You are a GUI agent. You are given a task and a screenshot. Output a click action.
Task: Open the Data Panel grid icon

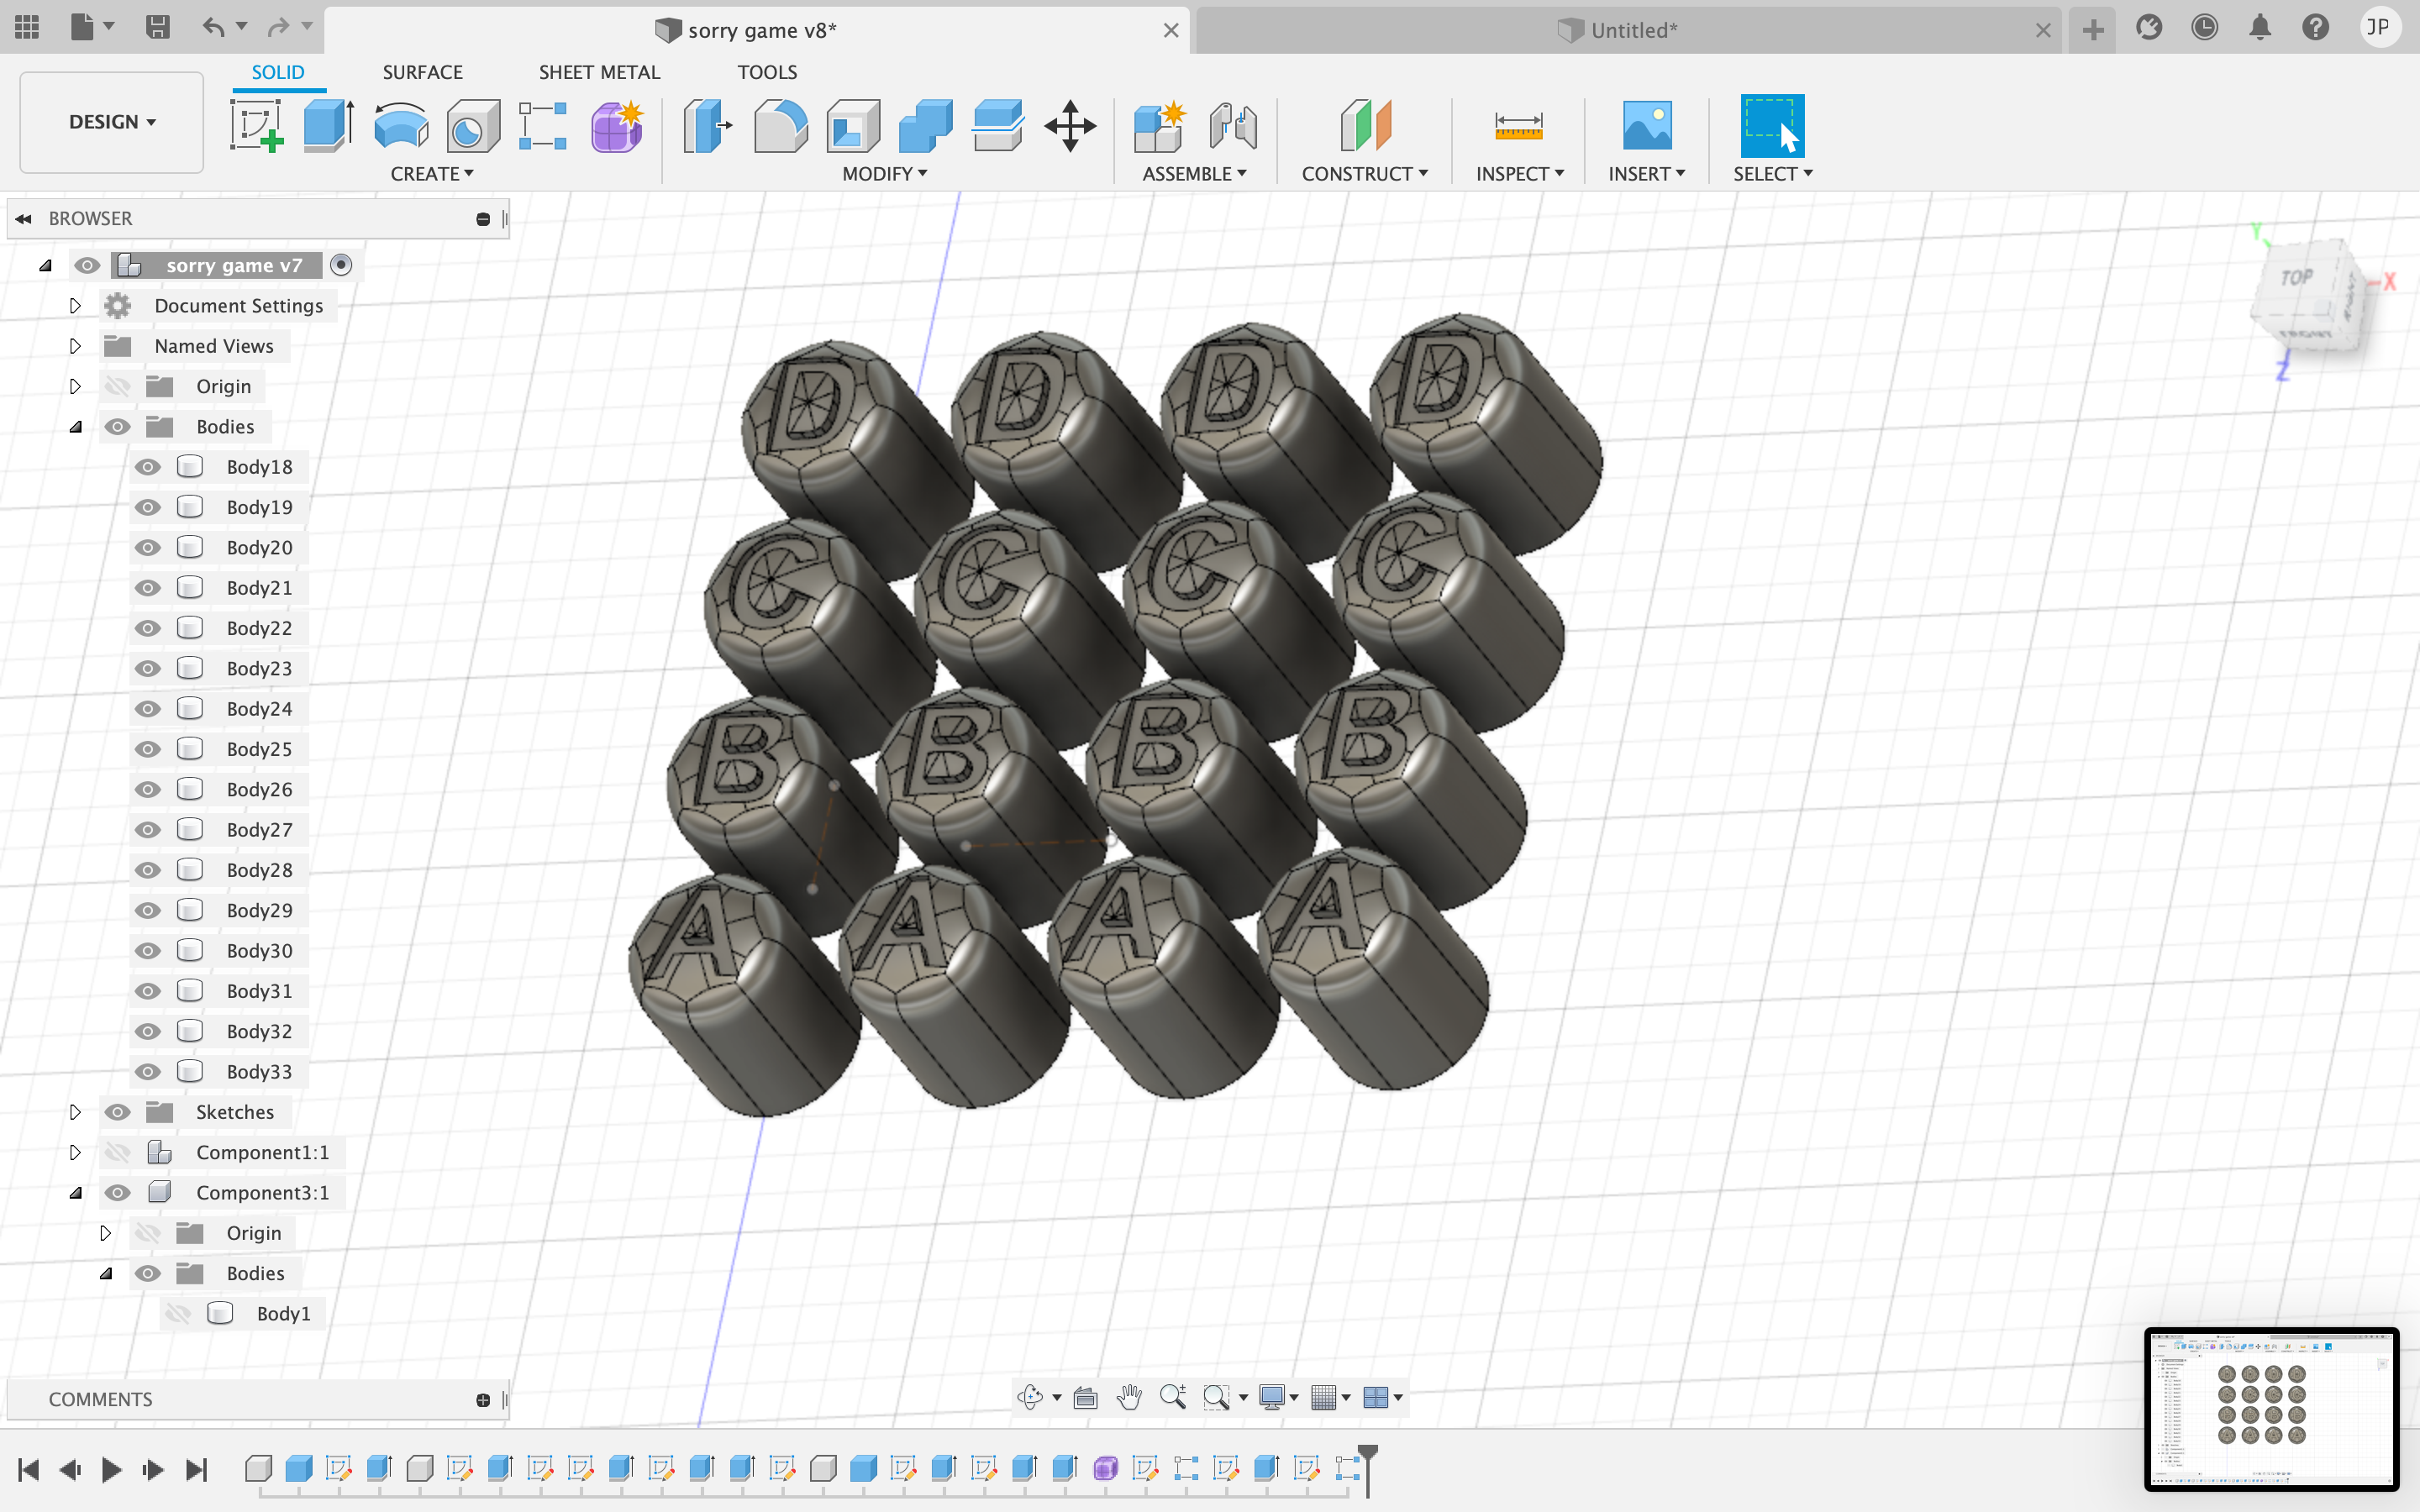[27, 27]
